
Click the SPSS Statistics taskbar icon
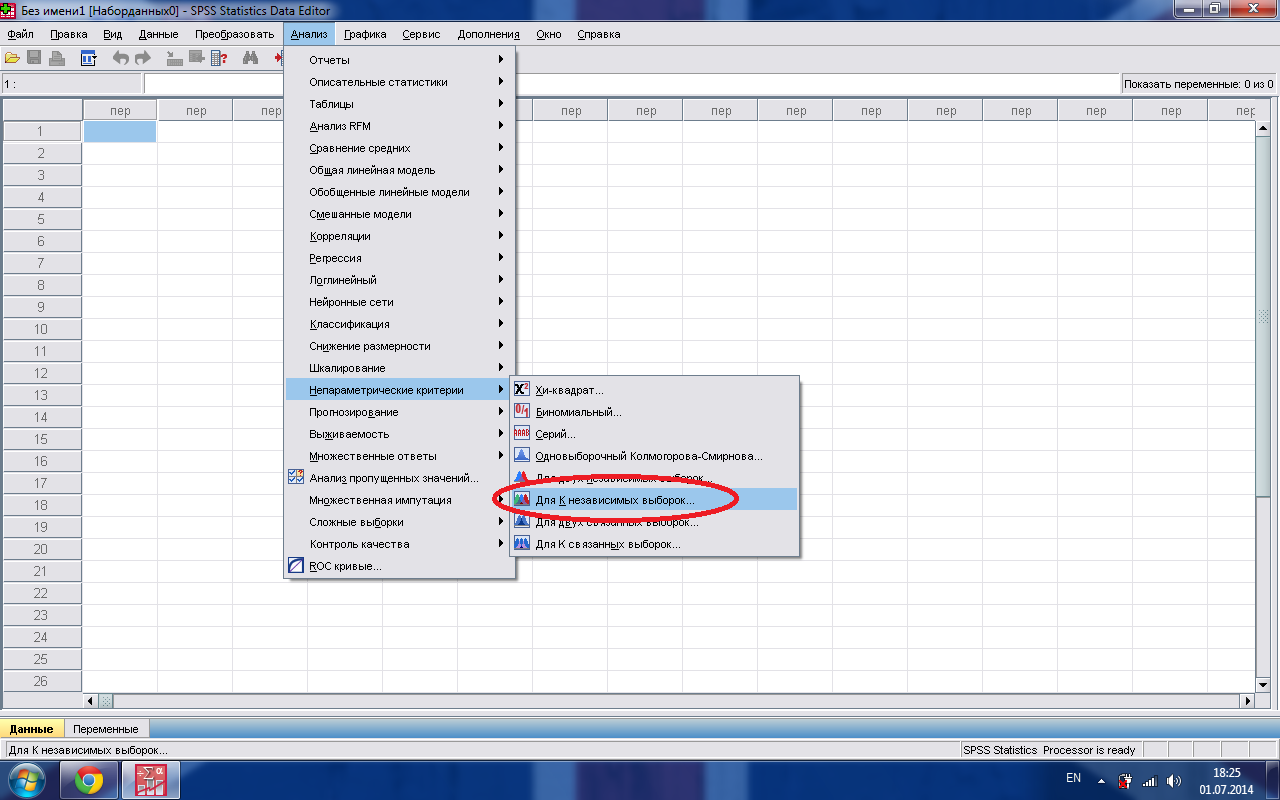point(151,781)
